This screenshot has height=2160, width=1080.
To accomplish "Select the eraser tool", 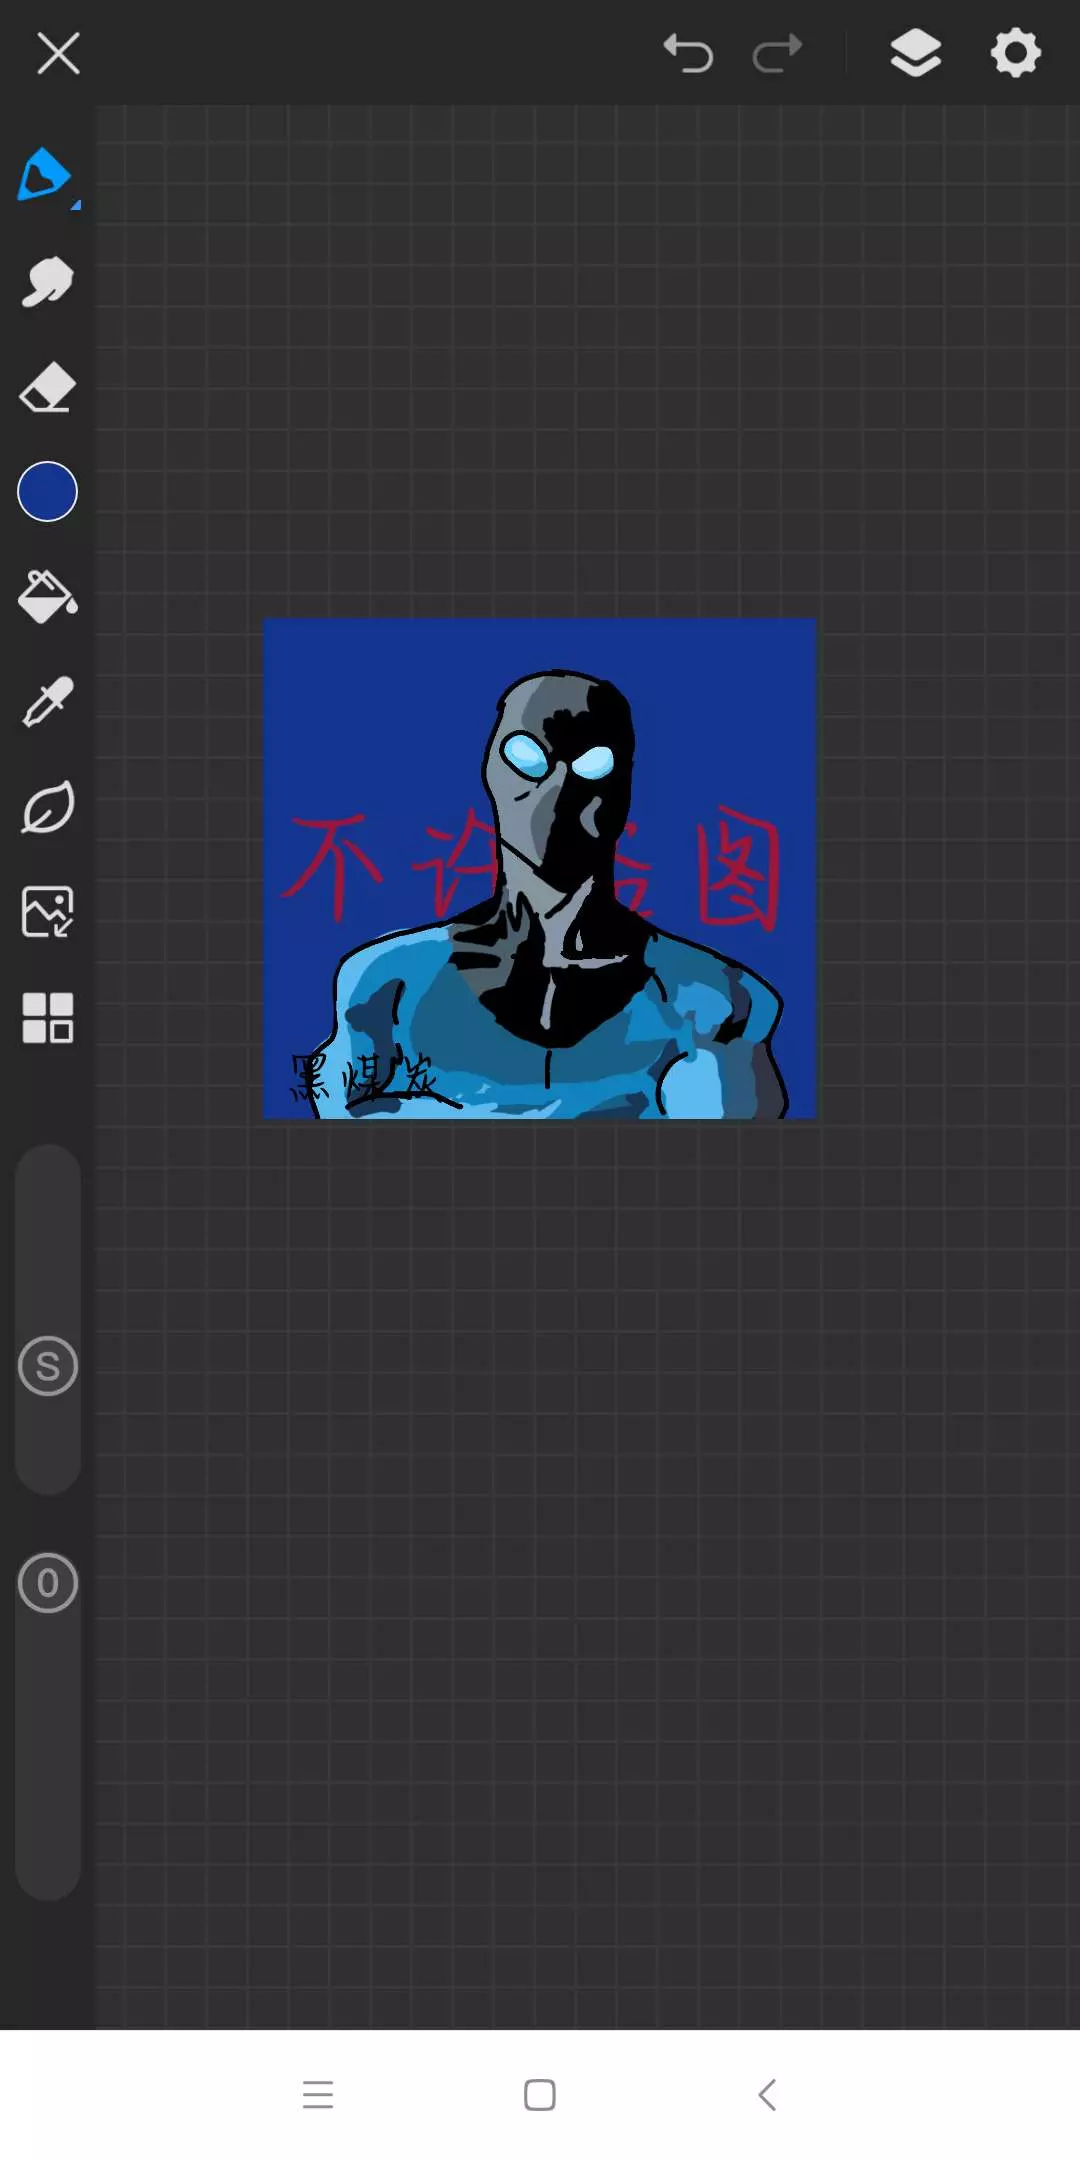I will [47, 387].
